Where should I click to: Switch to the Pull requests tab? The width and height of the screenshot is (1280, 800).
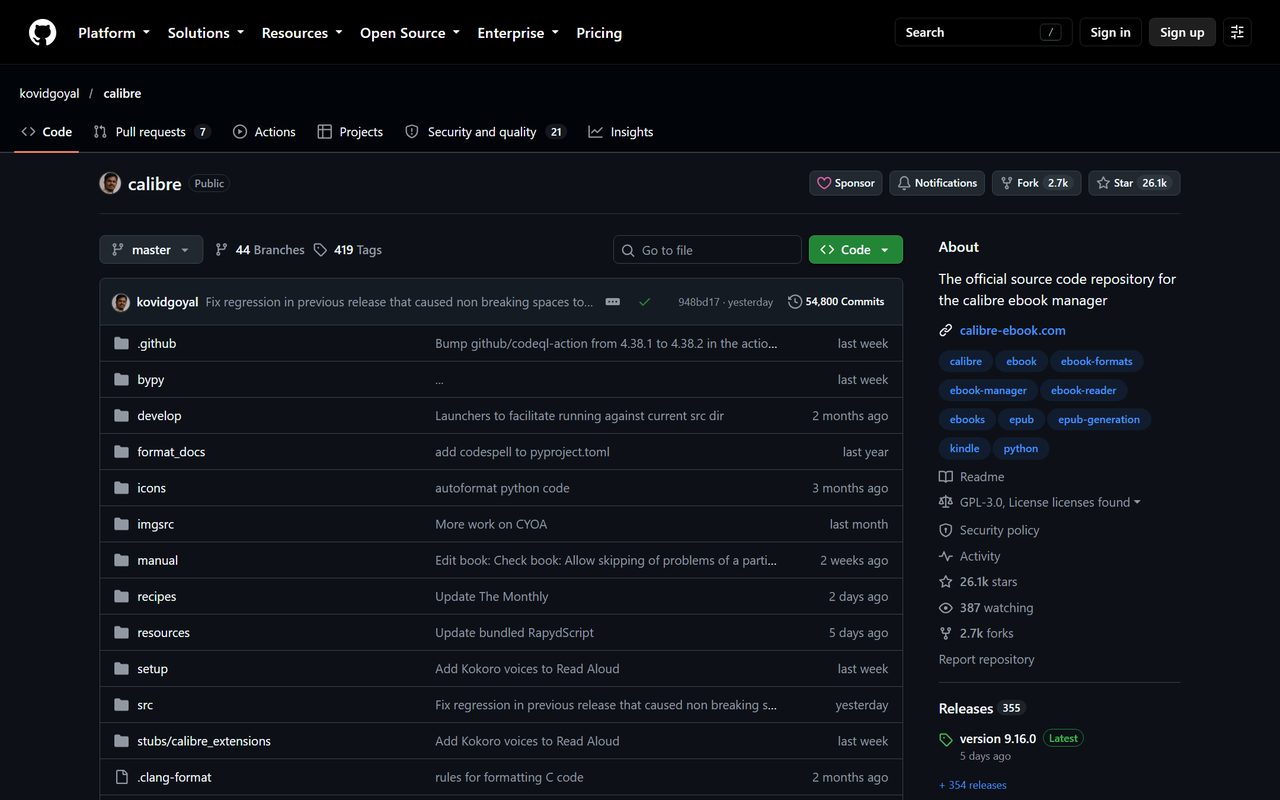pos(152,132)
